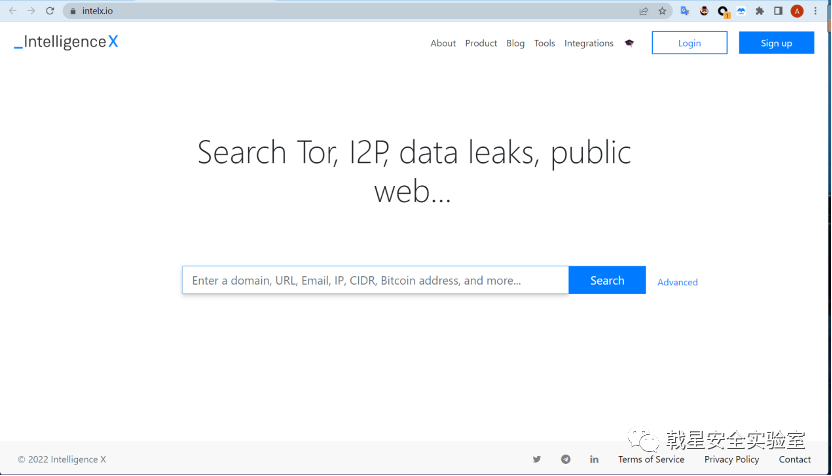Open the blue wings extension icon
832x476 pixels.
click(741, 11)
